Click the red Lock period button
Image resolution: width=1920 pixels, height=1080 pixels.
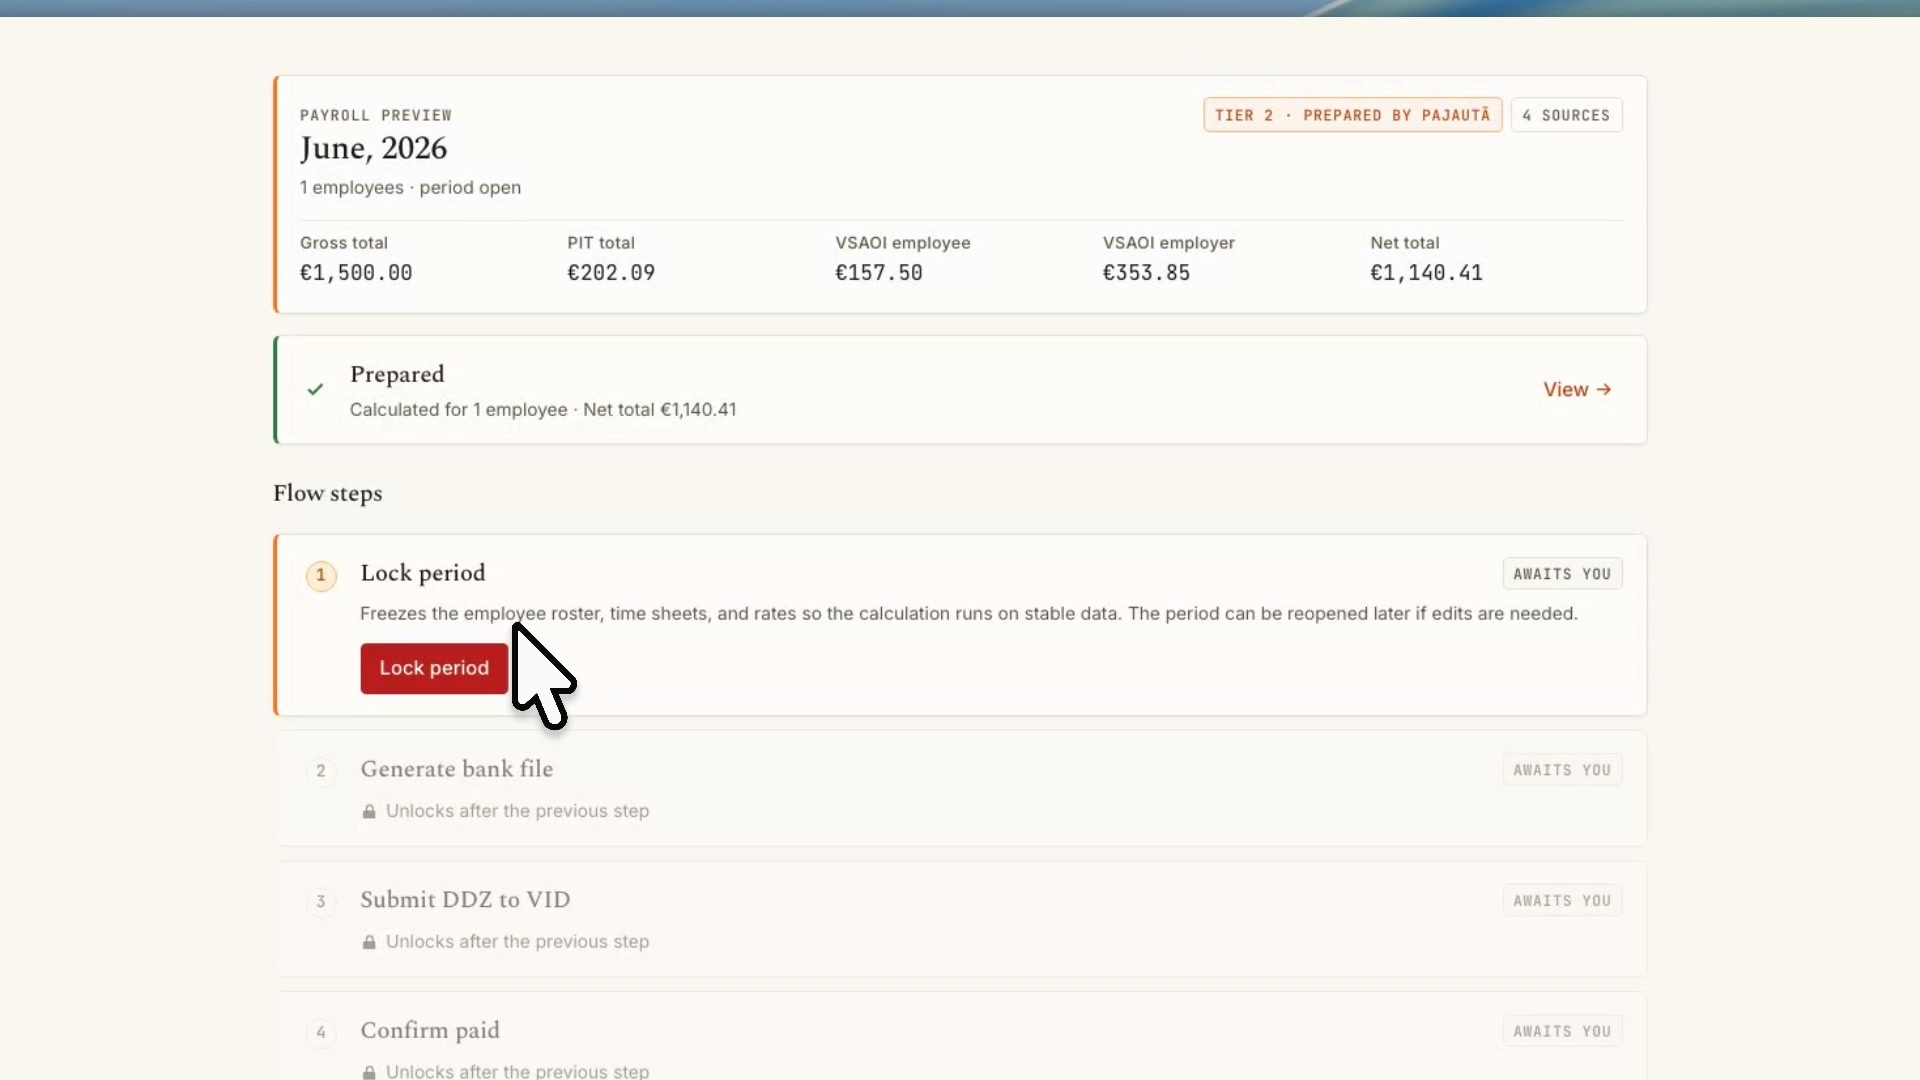coord(434,668)
